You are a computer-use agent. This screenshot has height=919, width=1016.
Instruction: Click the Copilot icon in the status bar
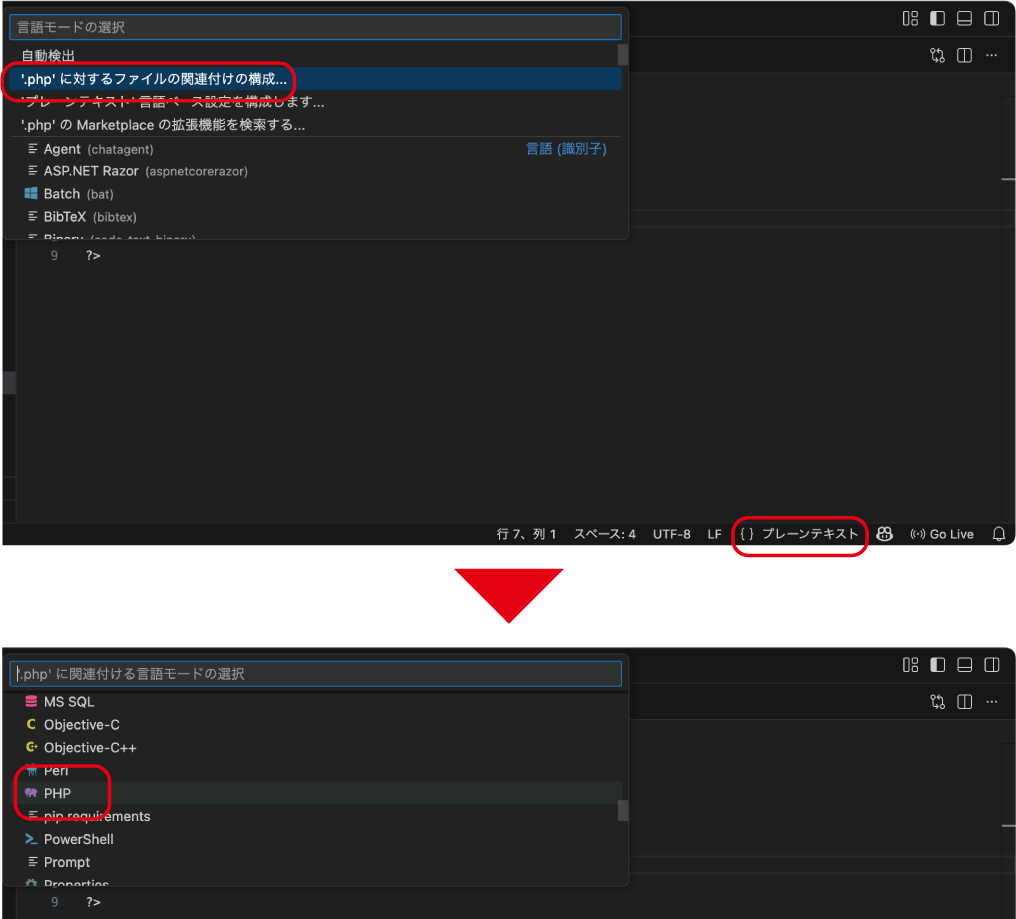coord(884,534)
